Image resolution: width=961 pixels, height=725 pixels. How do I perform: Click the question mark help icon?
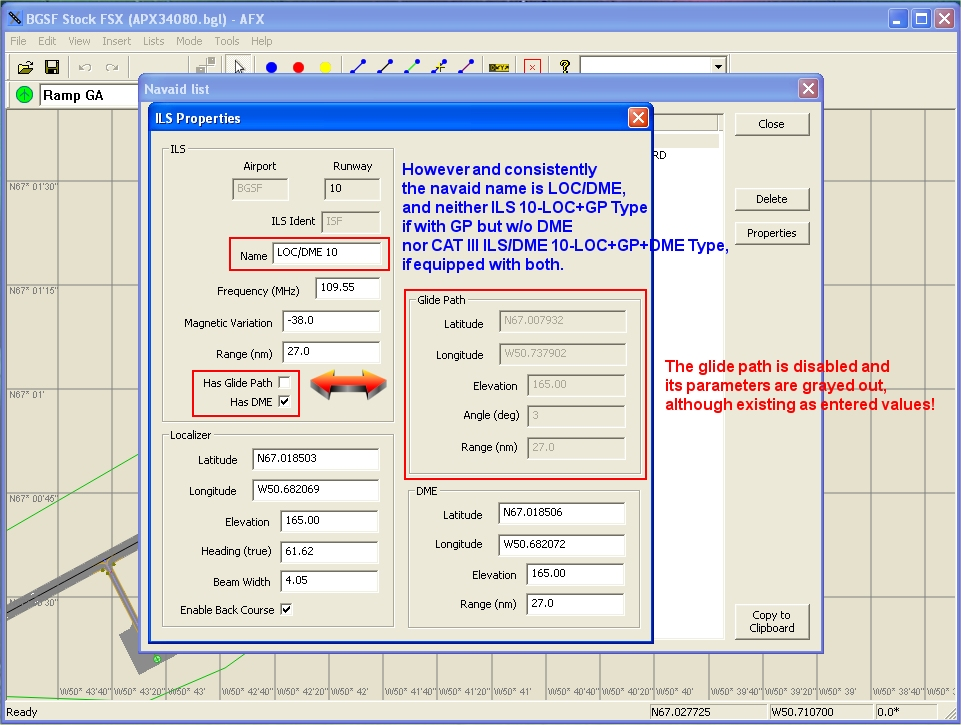(x=565, y=66)
